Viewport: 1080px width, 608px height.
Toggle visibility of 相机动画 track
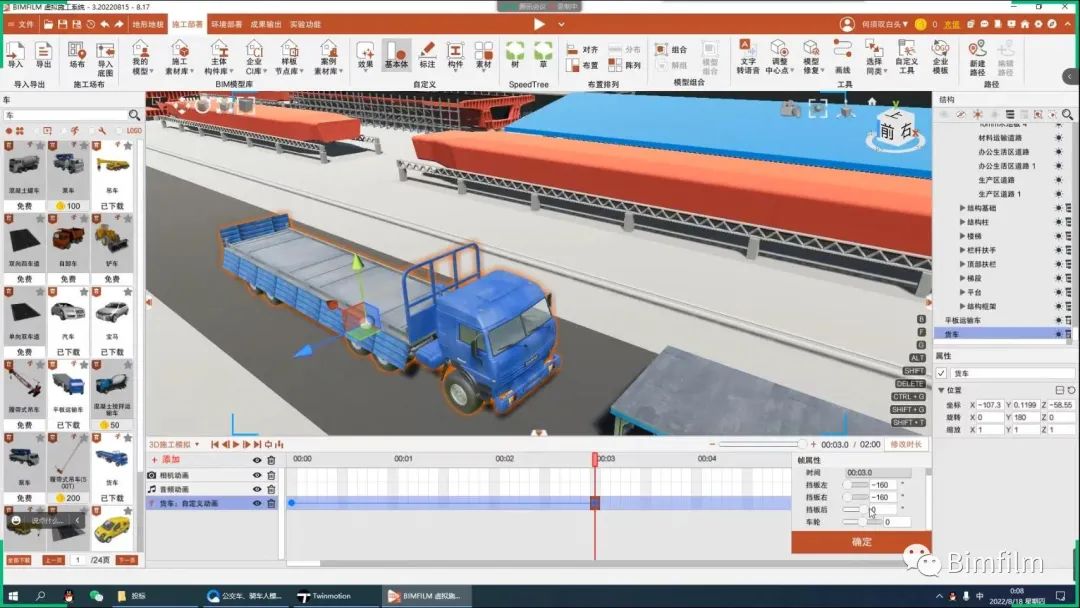pos(257,475)
